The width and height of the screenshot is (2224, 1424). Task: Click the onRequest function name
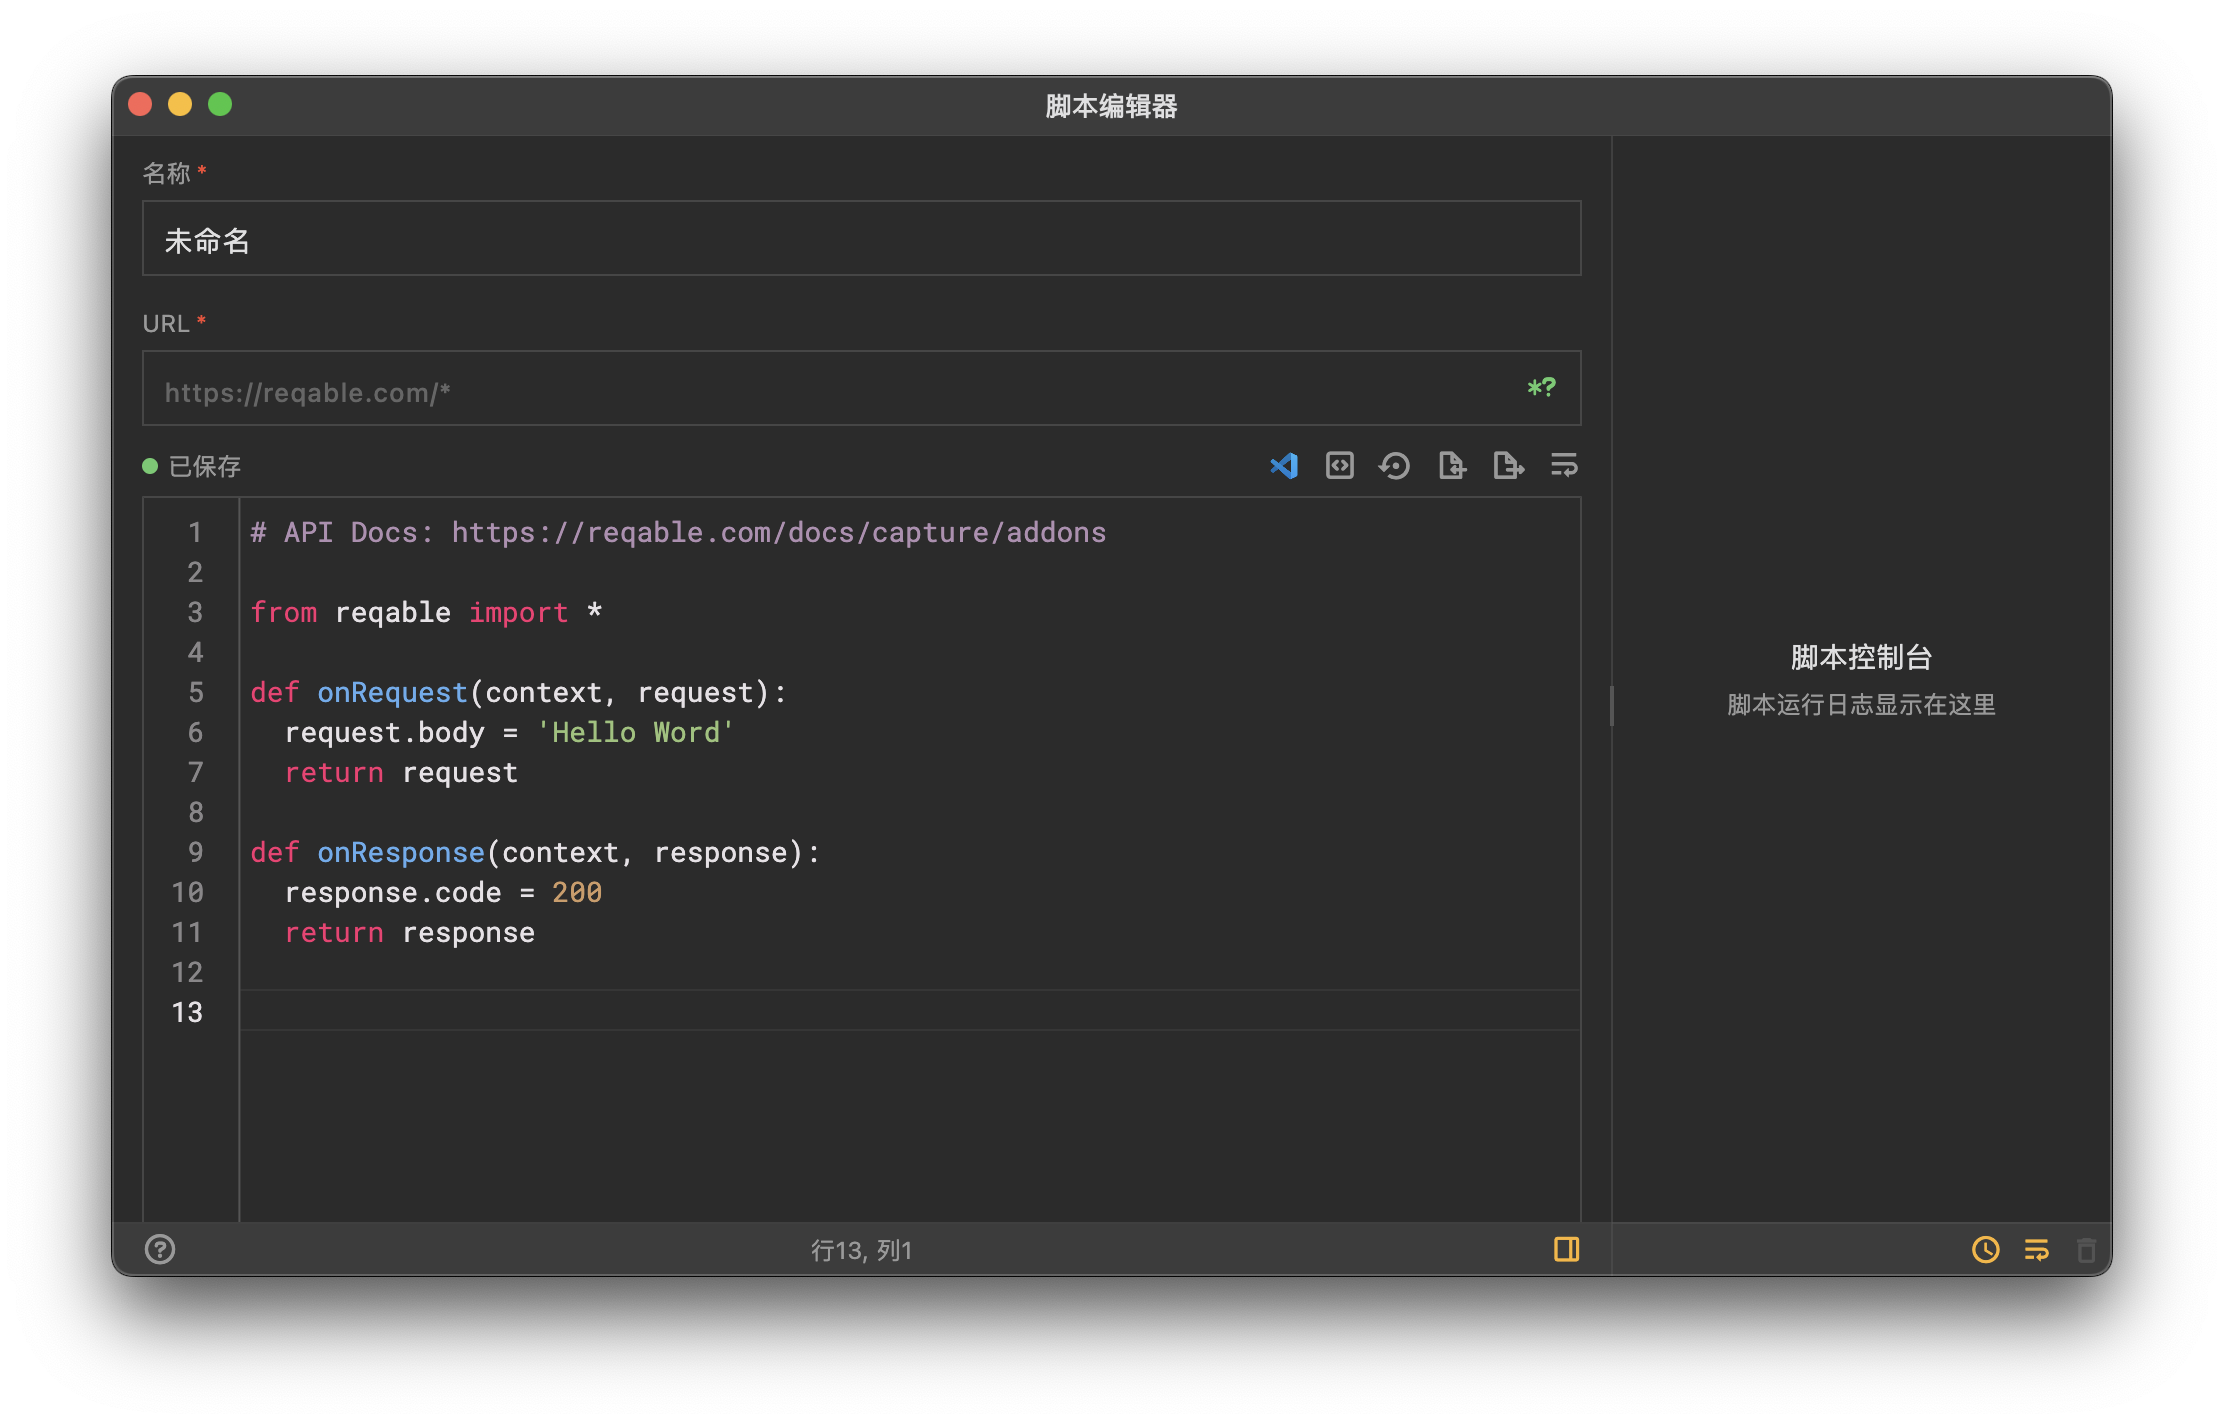[x=392, y=692]
